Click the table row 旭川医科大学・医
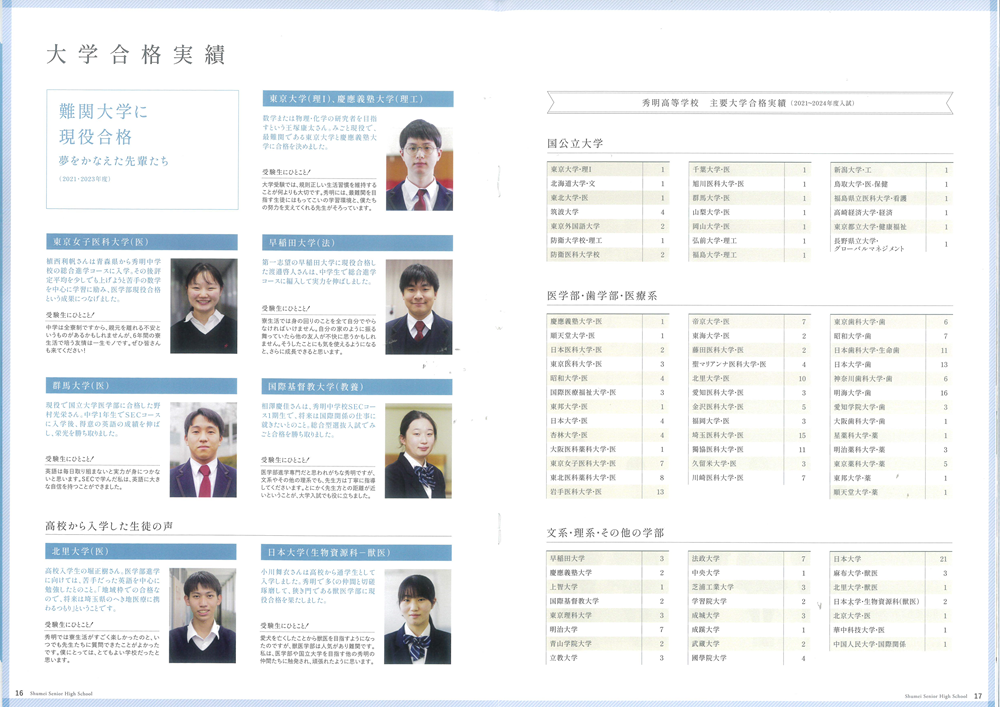The height and width of the screenshot is (707, 1000). coord(750,184)
